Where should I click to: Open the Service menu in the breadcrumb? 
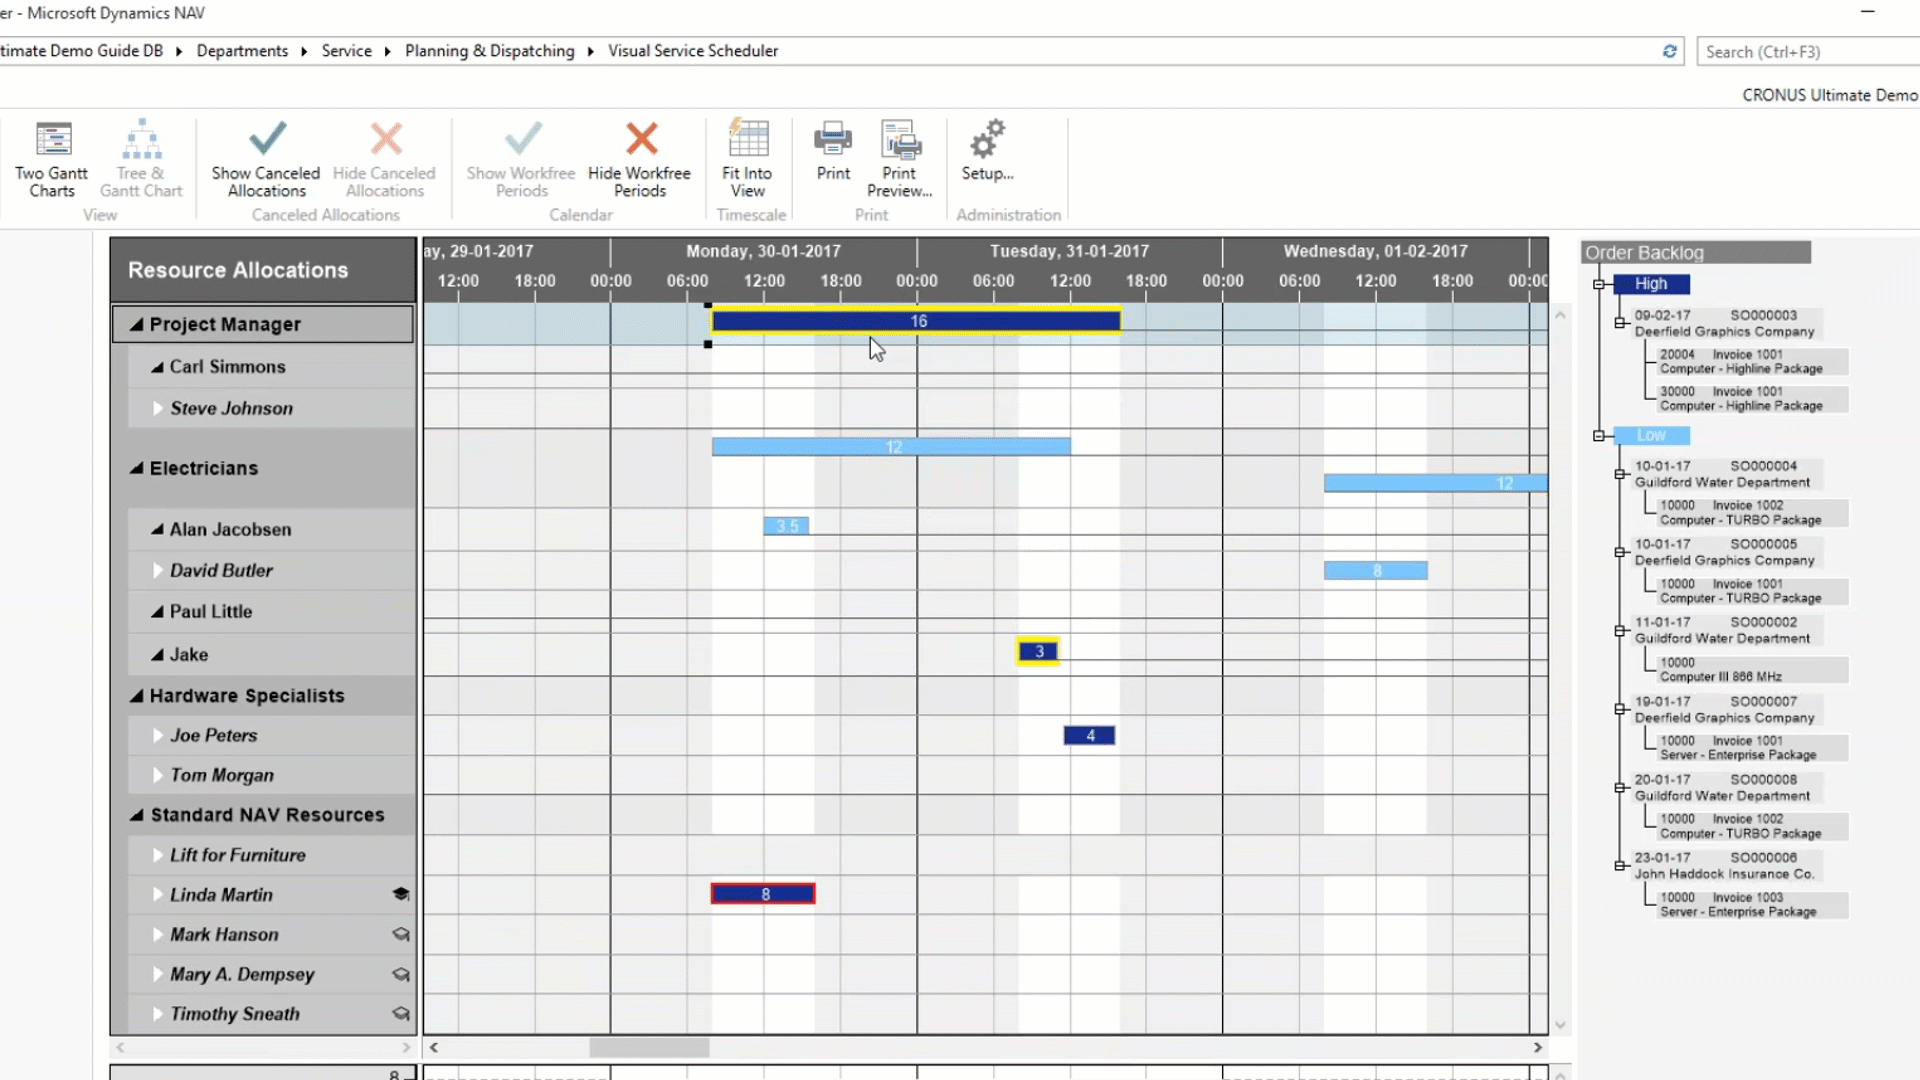pos(346,50)
